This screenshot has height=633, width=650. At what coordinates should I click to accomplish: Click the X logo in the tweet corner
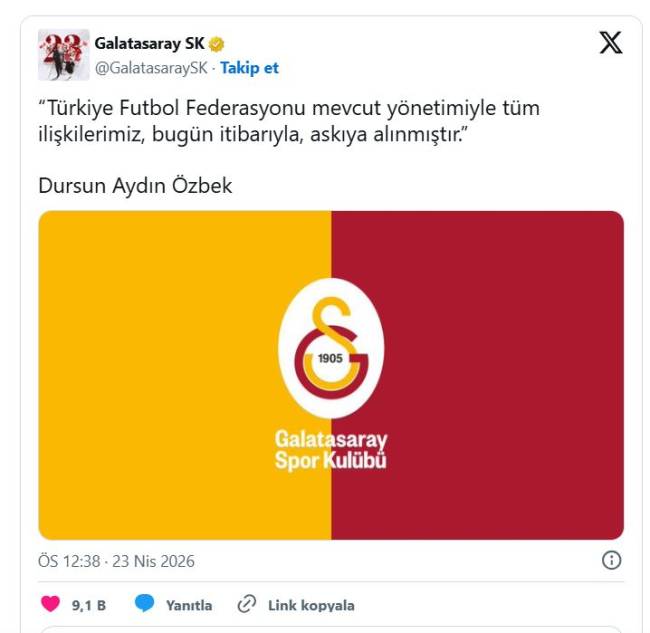pos(611,42)
